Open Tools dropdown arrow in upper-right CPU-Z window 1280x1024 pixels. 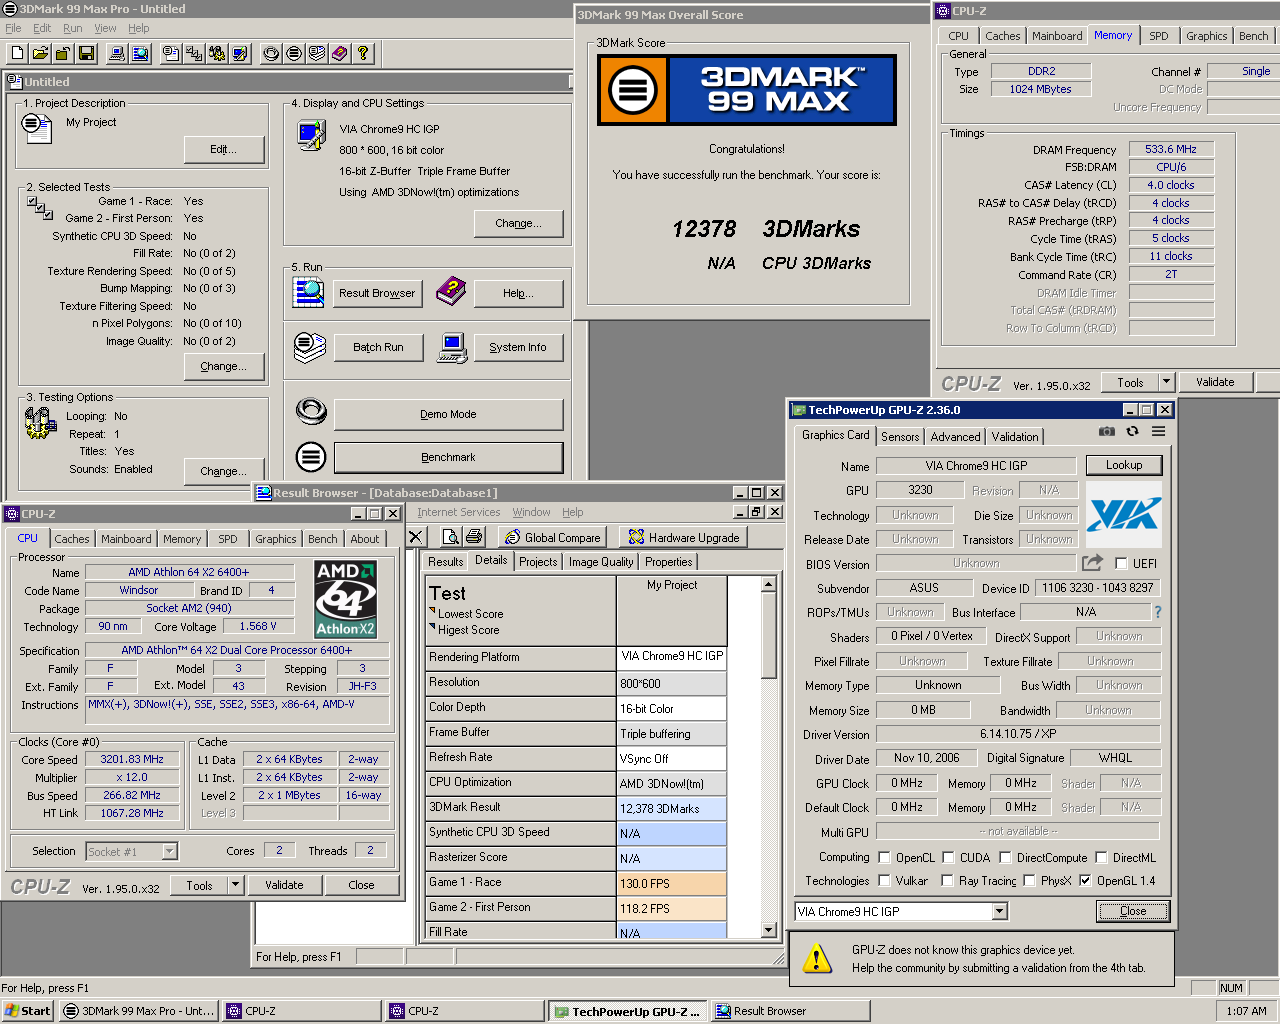pos(1166,382)
